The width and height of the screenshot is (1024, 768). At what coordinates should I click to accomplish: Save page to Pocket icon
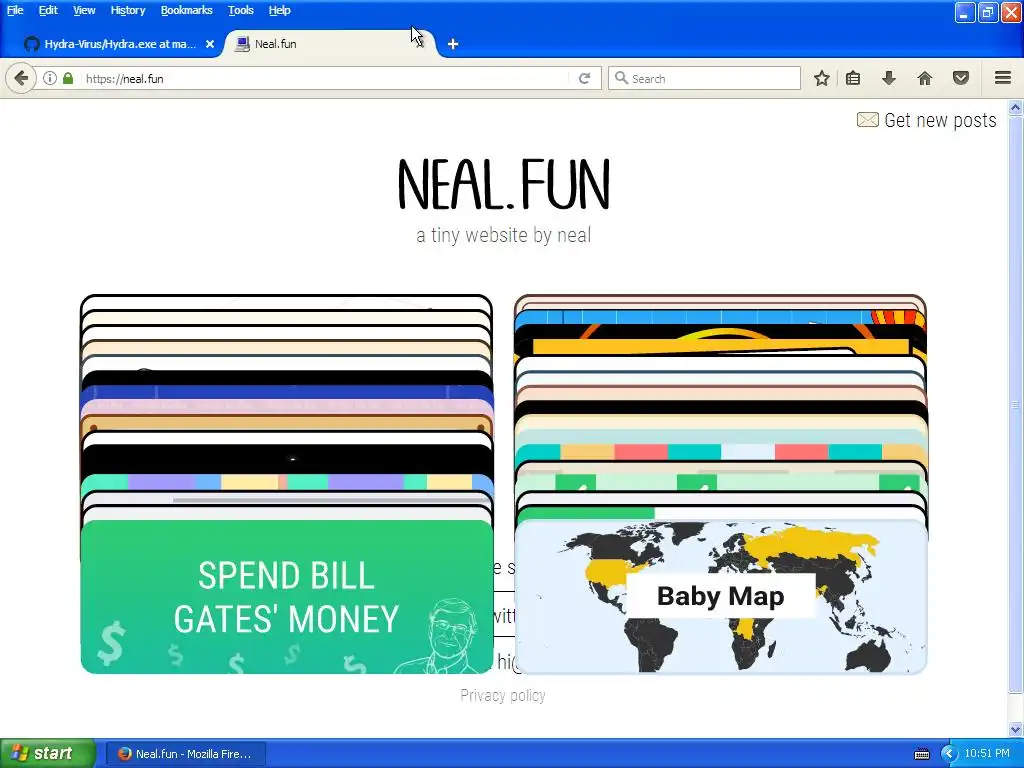pos(961,78)
